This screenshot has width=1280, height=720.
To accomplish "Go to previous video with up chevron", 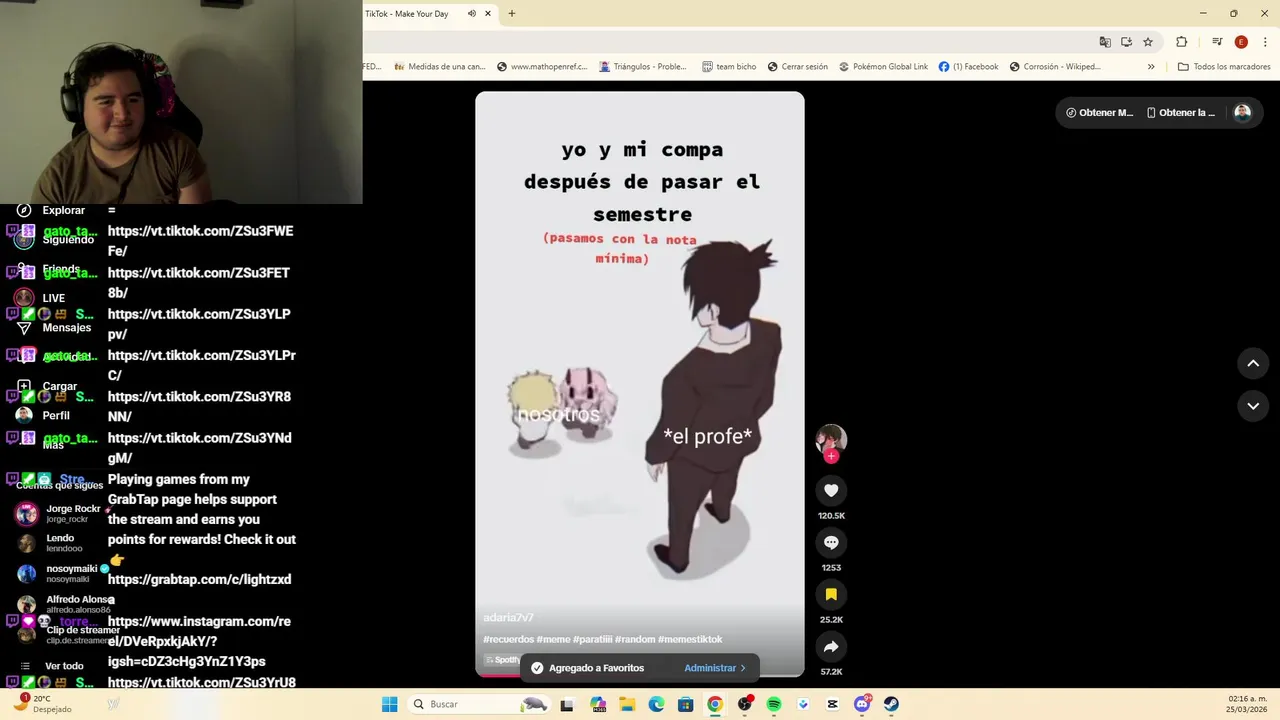I will [x=1253, y=364].
